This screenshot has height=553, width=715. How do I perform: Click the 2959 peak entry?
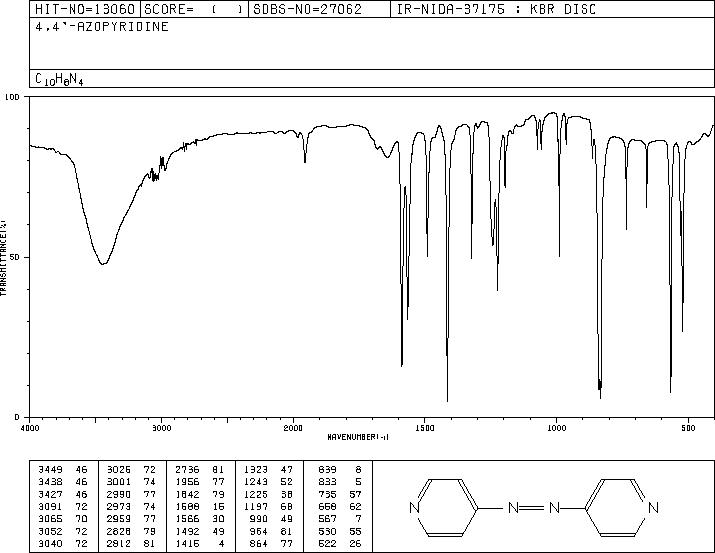119,519
